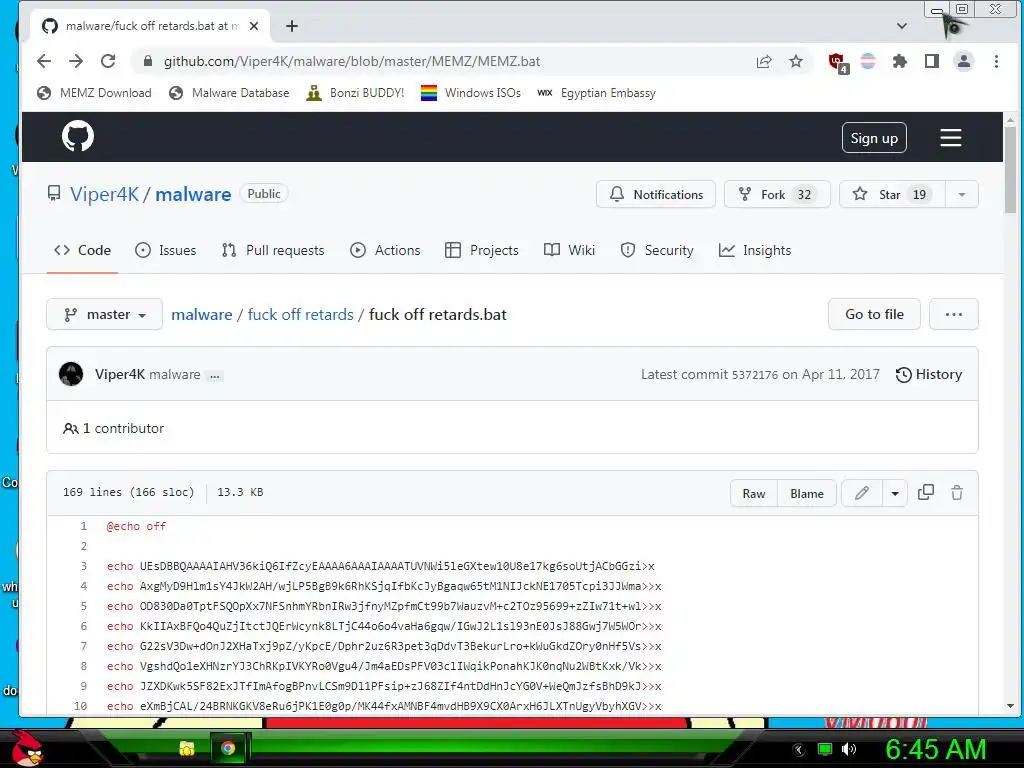The height and width of the screenshot is (768, 1024).
Task: Delete the file using the trash icon
Action: pyautogui.click(x=957, y=493)
